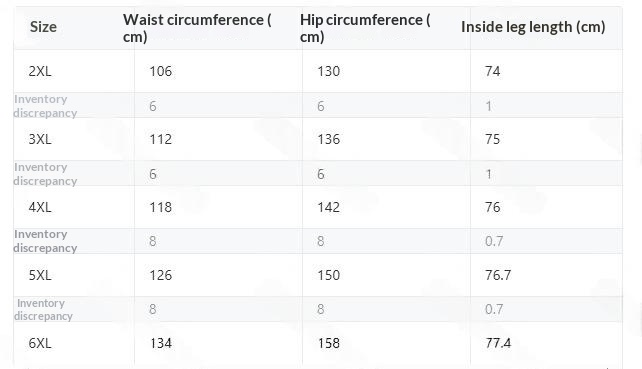Screen dimensions: 642x369
Task: Click the Size column header
Action: tap(43, 27)
